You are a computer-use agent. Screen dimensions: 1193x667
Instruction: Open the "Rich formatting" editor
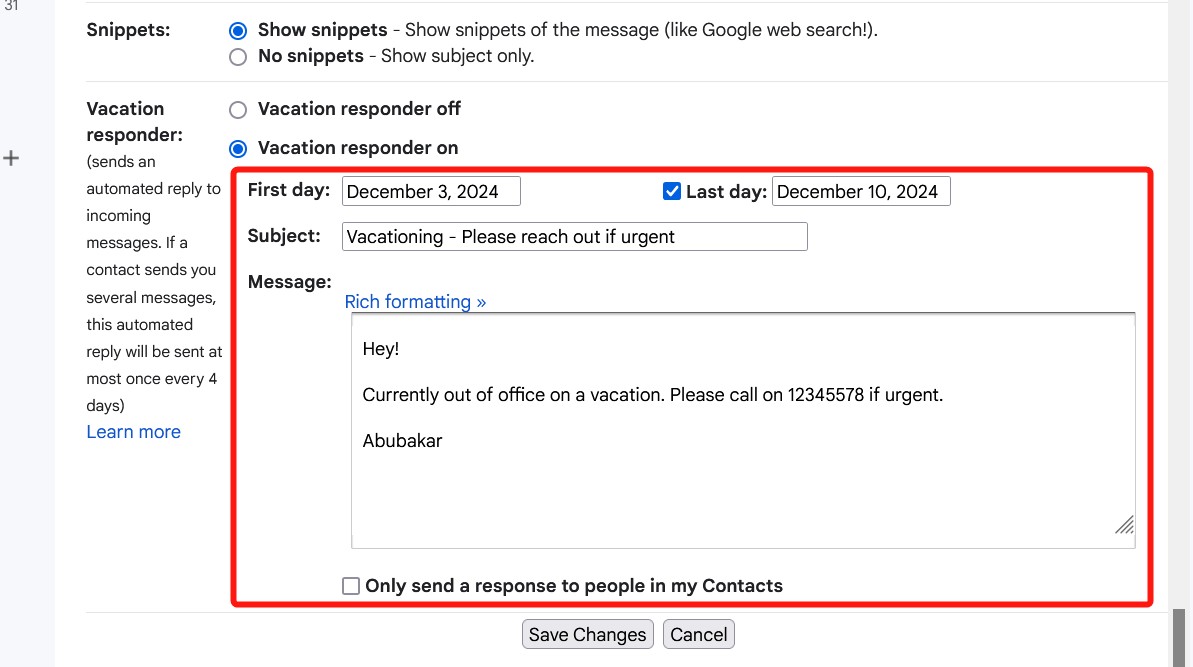coord(415,301)
